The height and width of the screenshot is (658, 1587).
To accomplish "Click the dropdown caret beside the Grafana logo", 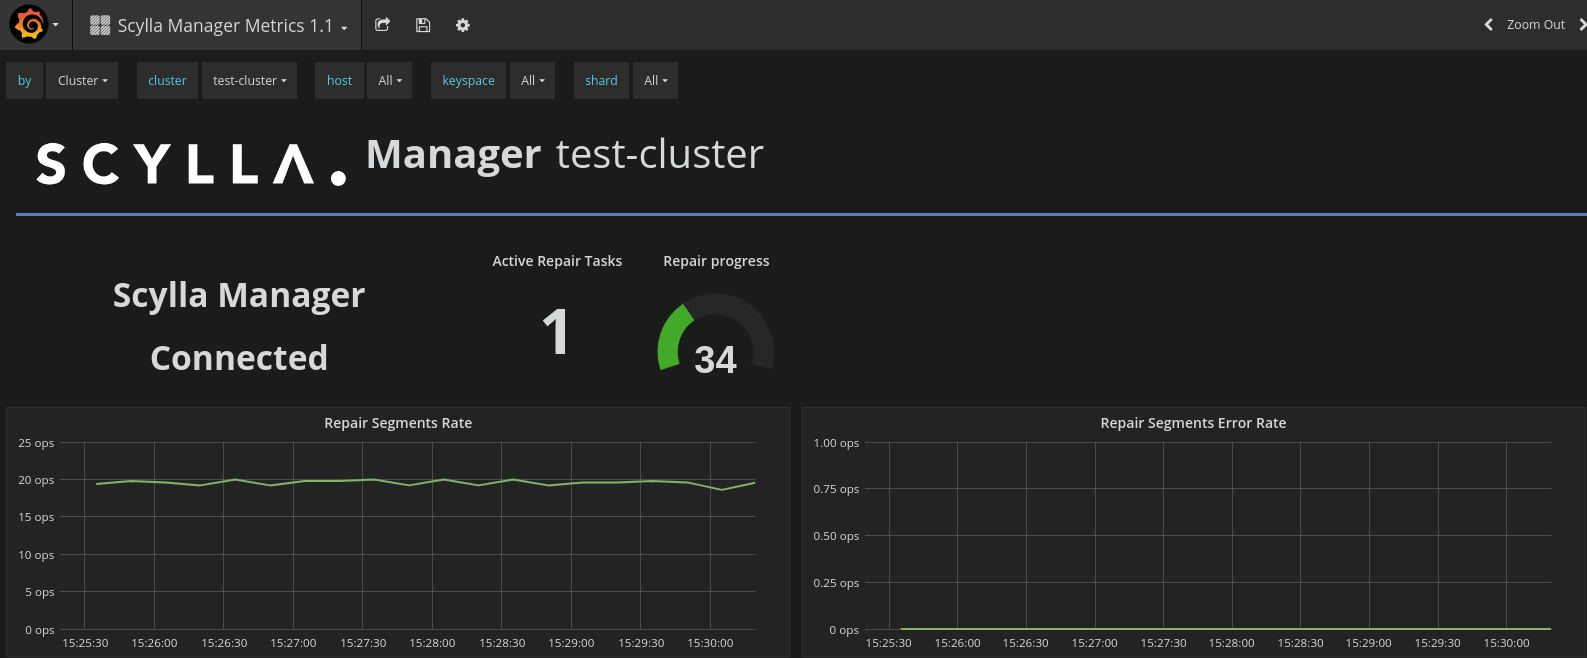I will point(55,26).
